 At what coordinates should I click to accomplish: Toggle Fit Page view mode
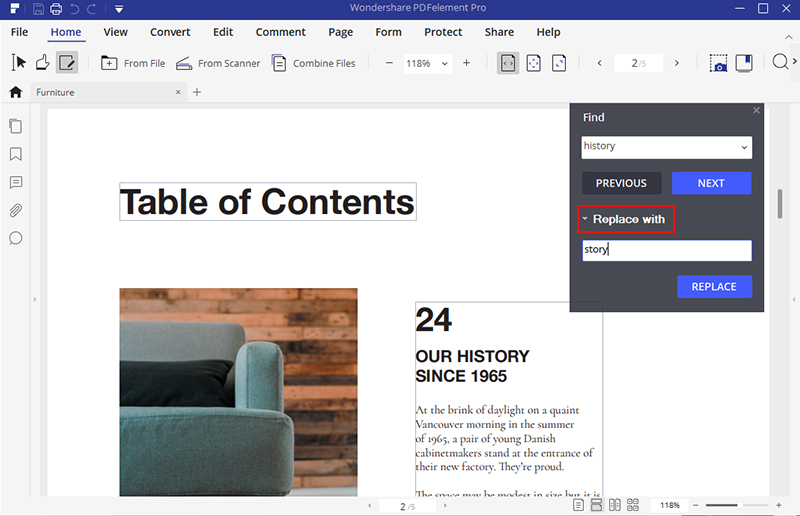534,63
